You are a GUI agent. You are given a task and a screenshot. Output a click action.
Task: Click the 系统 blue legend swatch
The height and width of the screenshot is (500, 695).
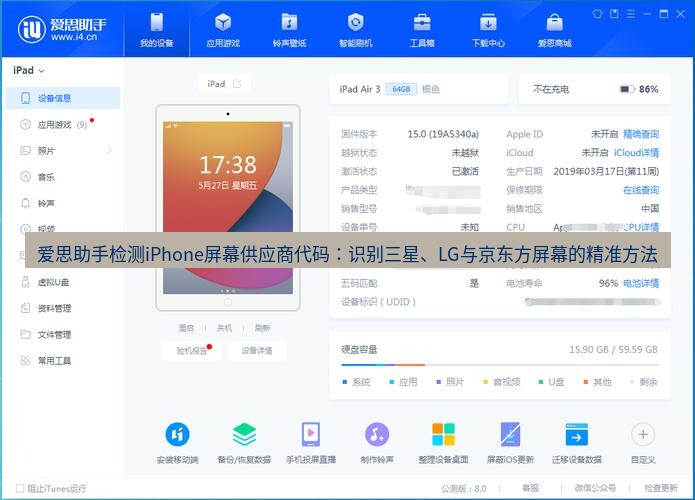(x=344, y=382)
